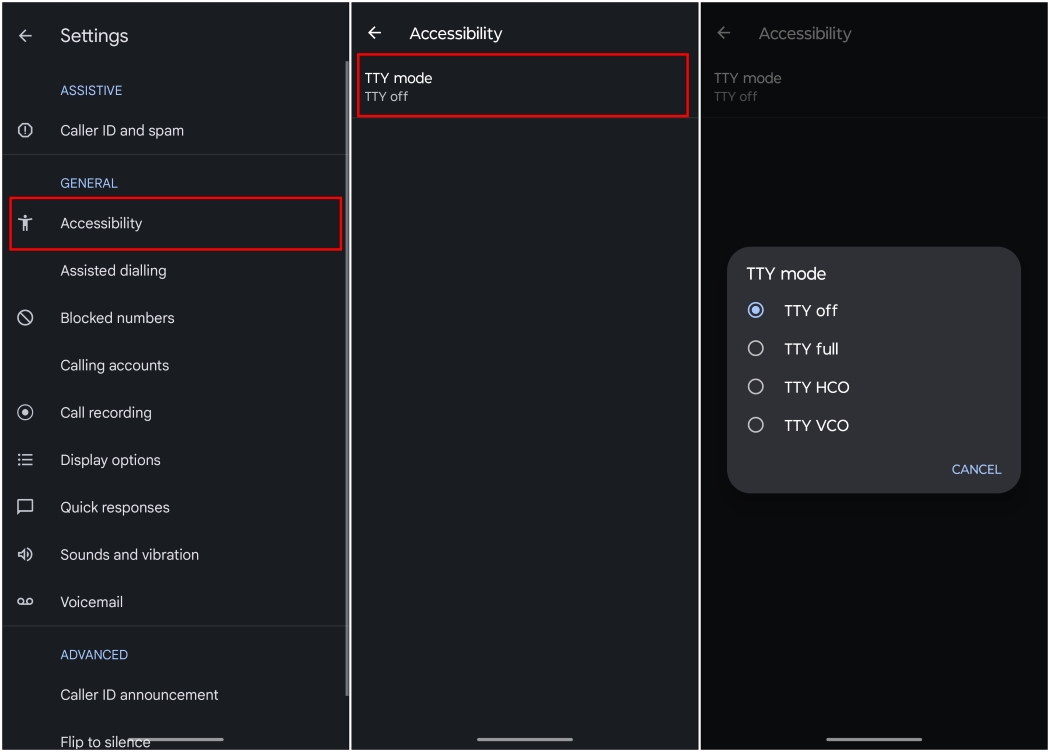Viewport: 1050px width, 752px height.
Task: Click the Caller ID and spam info icon
Action: [x=25, y=130]
